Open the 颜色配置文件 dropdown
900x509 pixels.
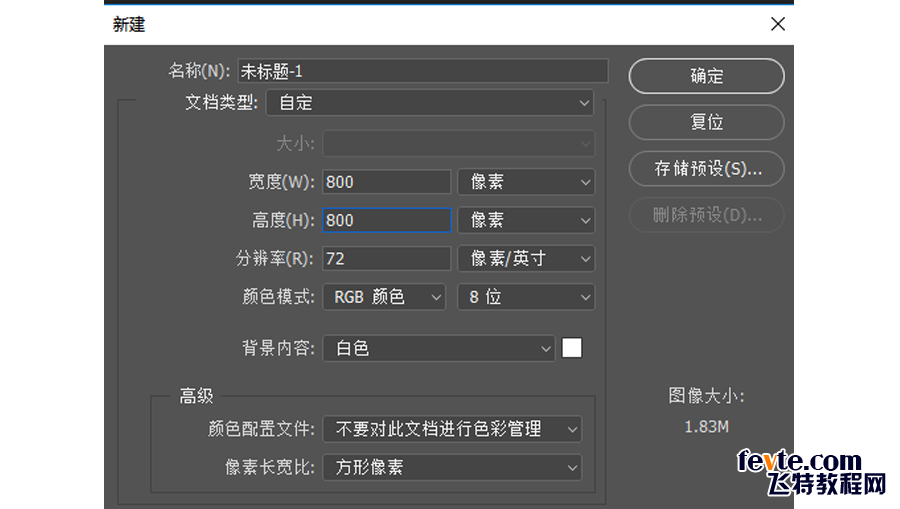tap(452, 429)
